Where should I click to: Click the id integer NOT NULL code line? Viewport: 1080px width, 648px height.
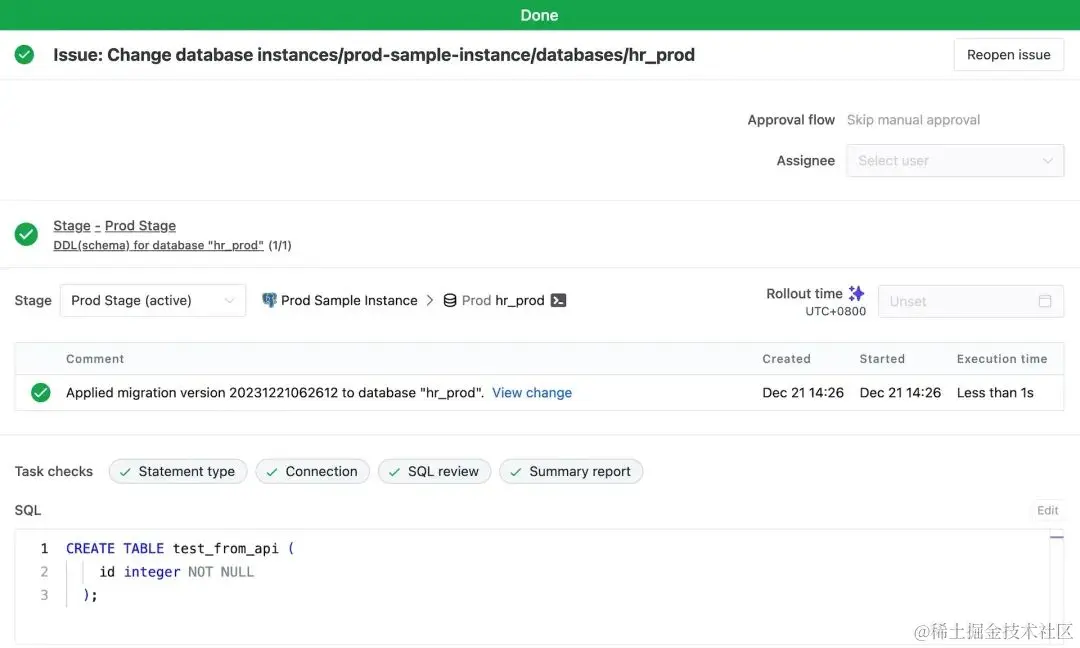[176, 572]
